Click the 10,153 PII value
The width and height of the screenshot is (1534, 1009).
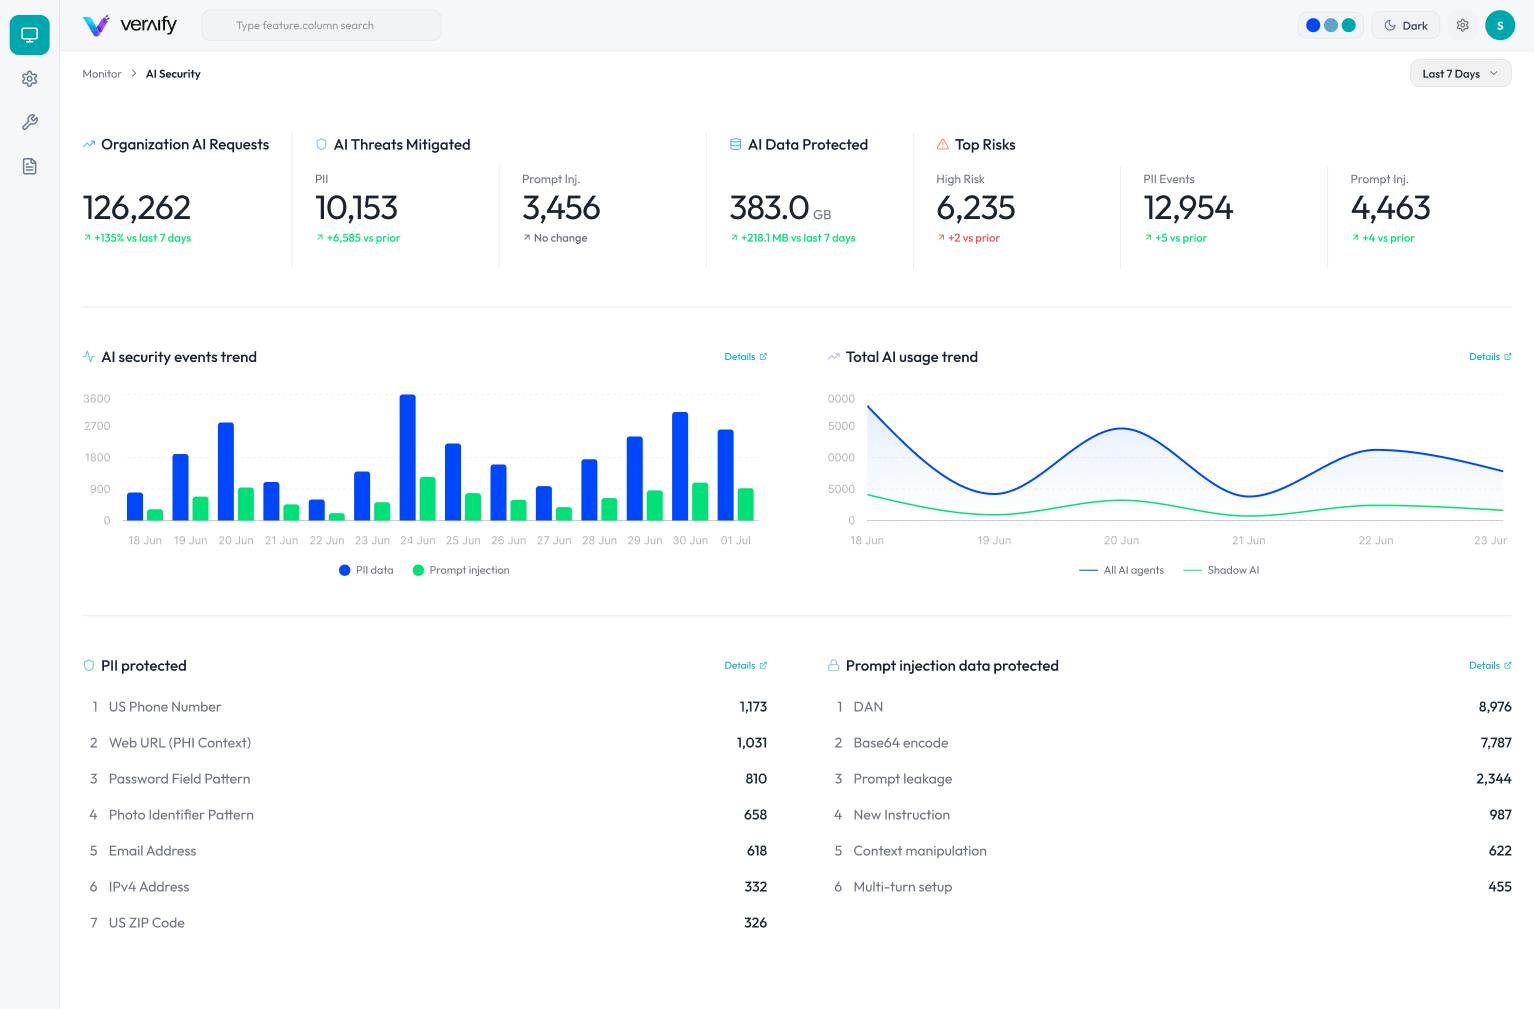pos(357,208)
